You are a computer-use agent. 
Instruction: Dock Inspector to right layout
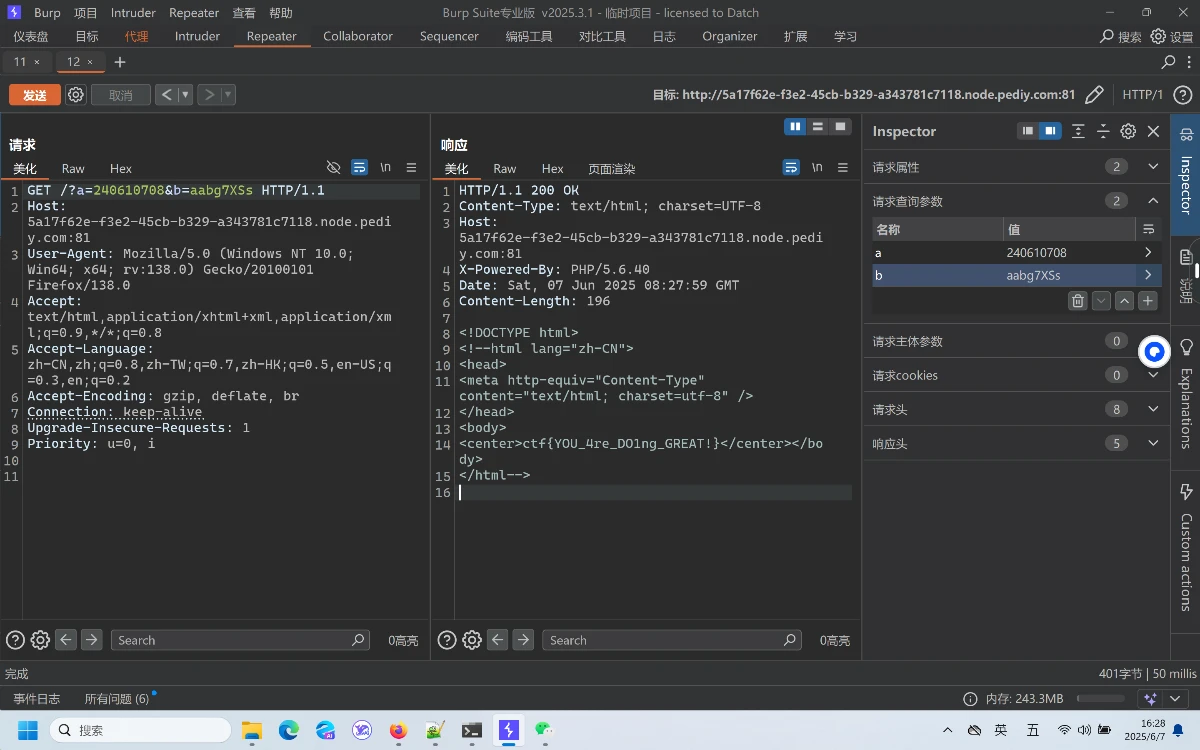(x=1050, y=131)
